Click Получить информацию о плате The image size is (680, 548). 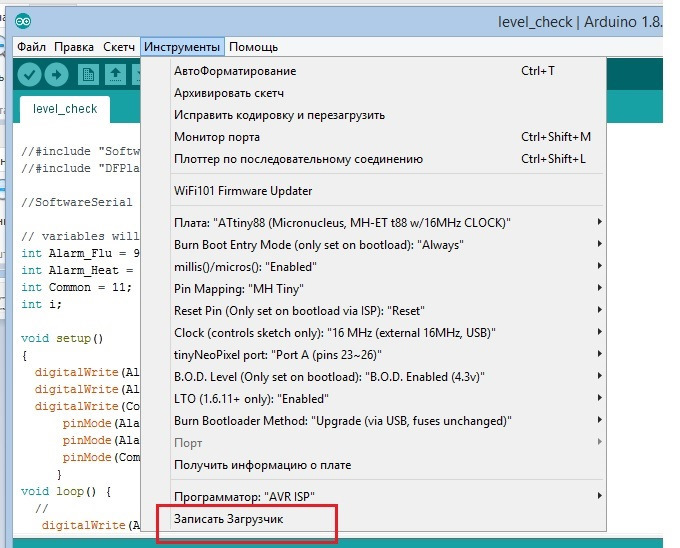pos(373,465)
